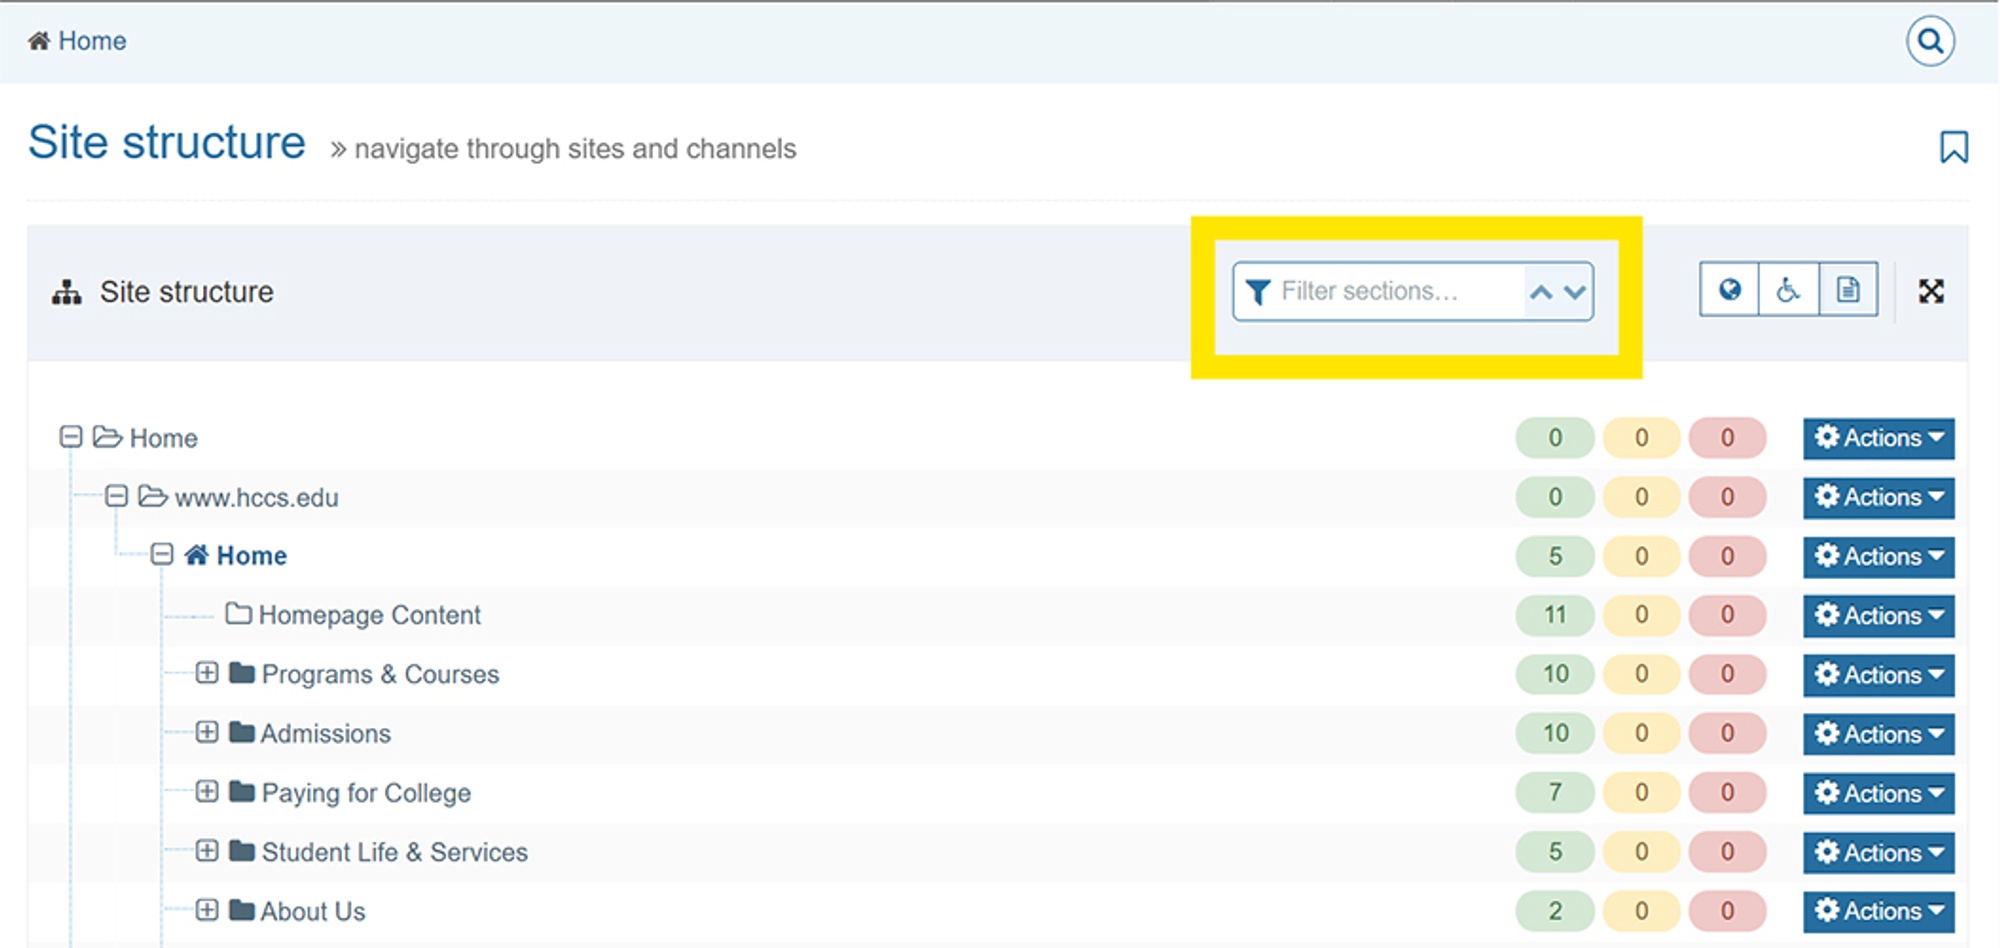Viewport: 2000px width, 948px height.
Task: Click the open folder icon for www.hccs.edu
Action: pyautogui.click(x=153, y=496)
